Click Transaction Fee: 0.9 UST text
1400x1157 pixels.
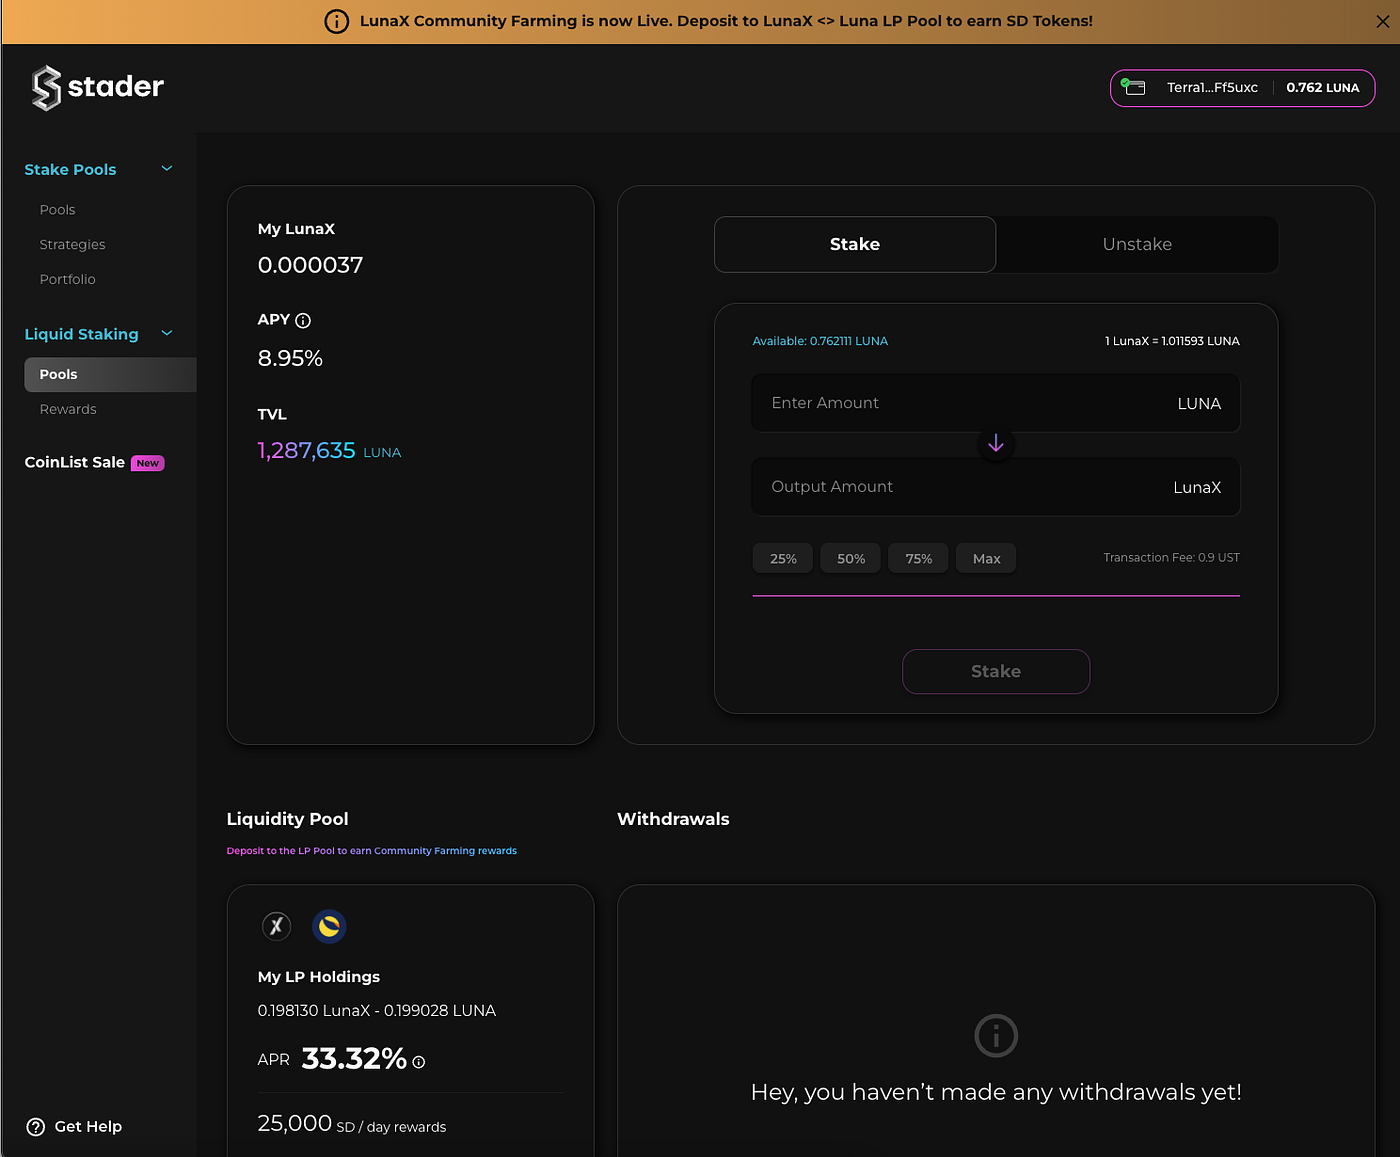pyautogui.click(x=1171, y=558)
